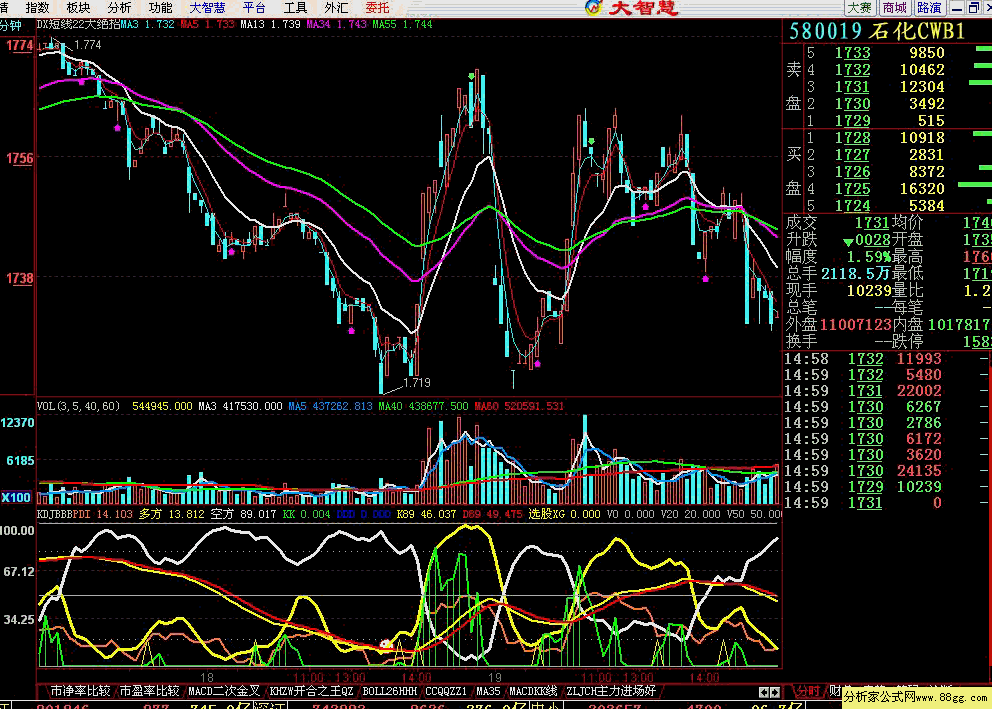Switch to the 市盈率比较 indicator tab
This screenshot has height=709, width=992.
[150, 691]
